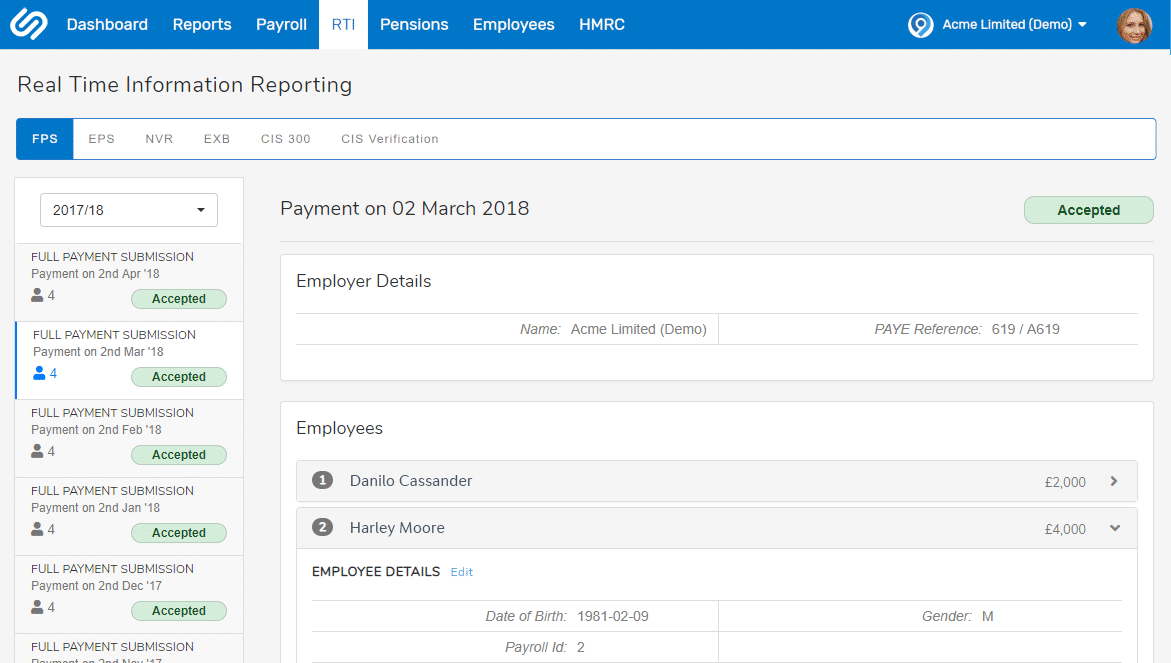Image resolution: width=1171 pixels, height=663 pixels.
Task: Click Accepted badge for 2nd Dec '17
Action: click(178, 611)
